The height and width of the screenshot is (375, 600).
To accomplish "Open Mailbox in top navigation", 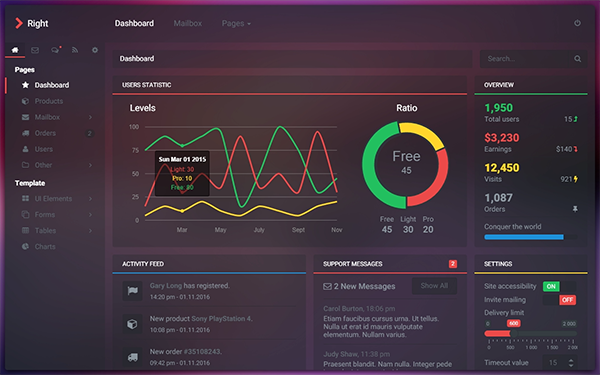I will coord(188,23).
